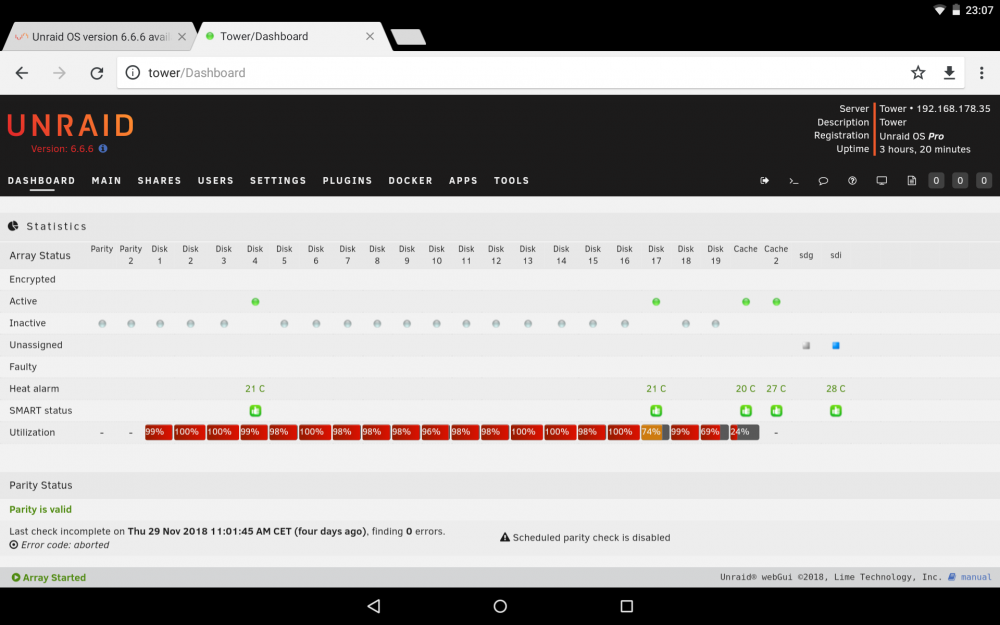Open the system info monitor icon
This screenshot has height=625, width=1000.
[881, 180]
